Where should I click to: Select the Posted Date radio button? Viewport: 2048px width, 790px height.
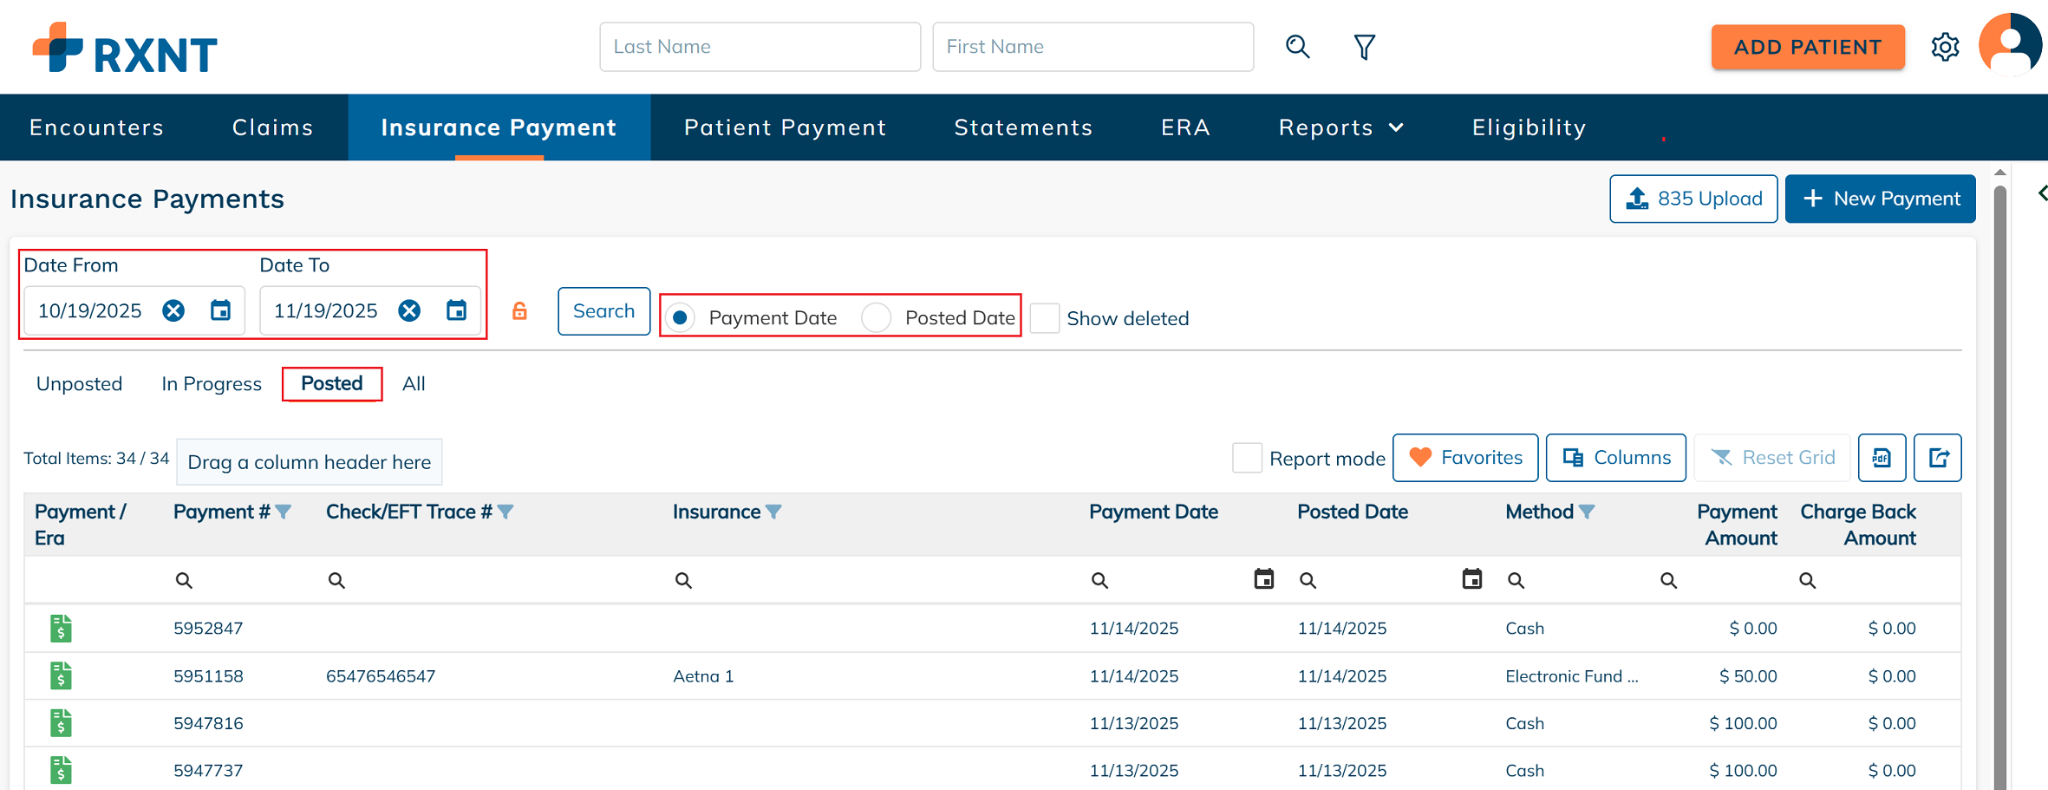[x=876, y=318]
